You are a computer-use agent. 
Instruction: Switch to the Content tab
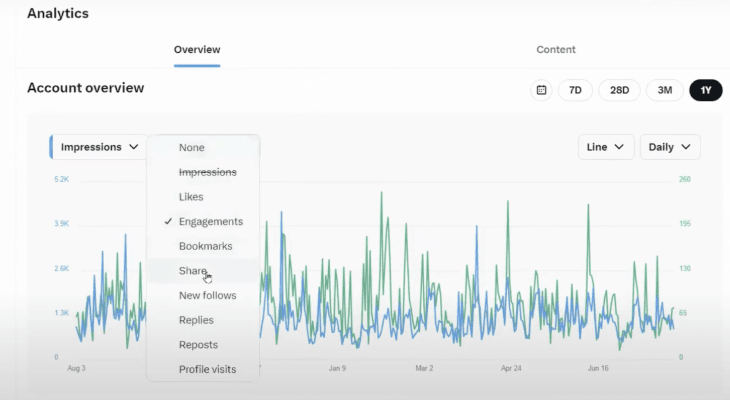click(556, 50)
